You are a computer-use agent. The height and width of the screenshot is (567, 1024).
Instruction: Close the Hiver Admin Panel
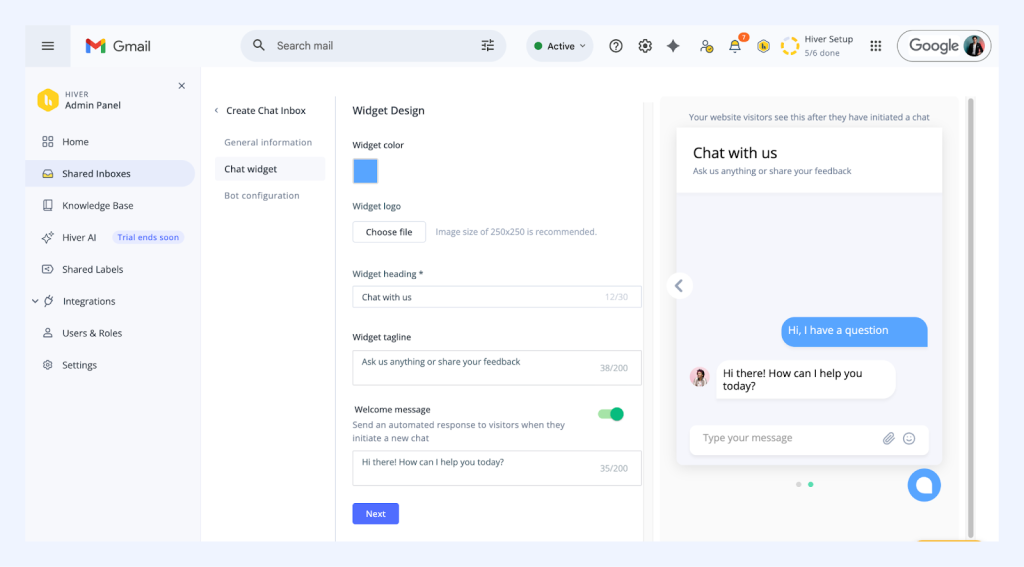point(181,86)
